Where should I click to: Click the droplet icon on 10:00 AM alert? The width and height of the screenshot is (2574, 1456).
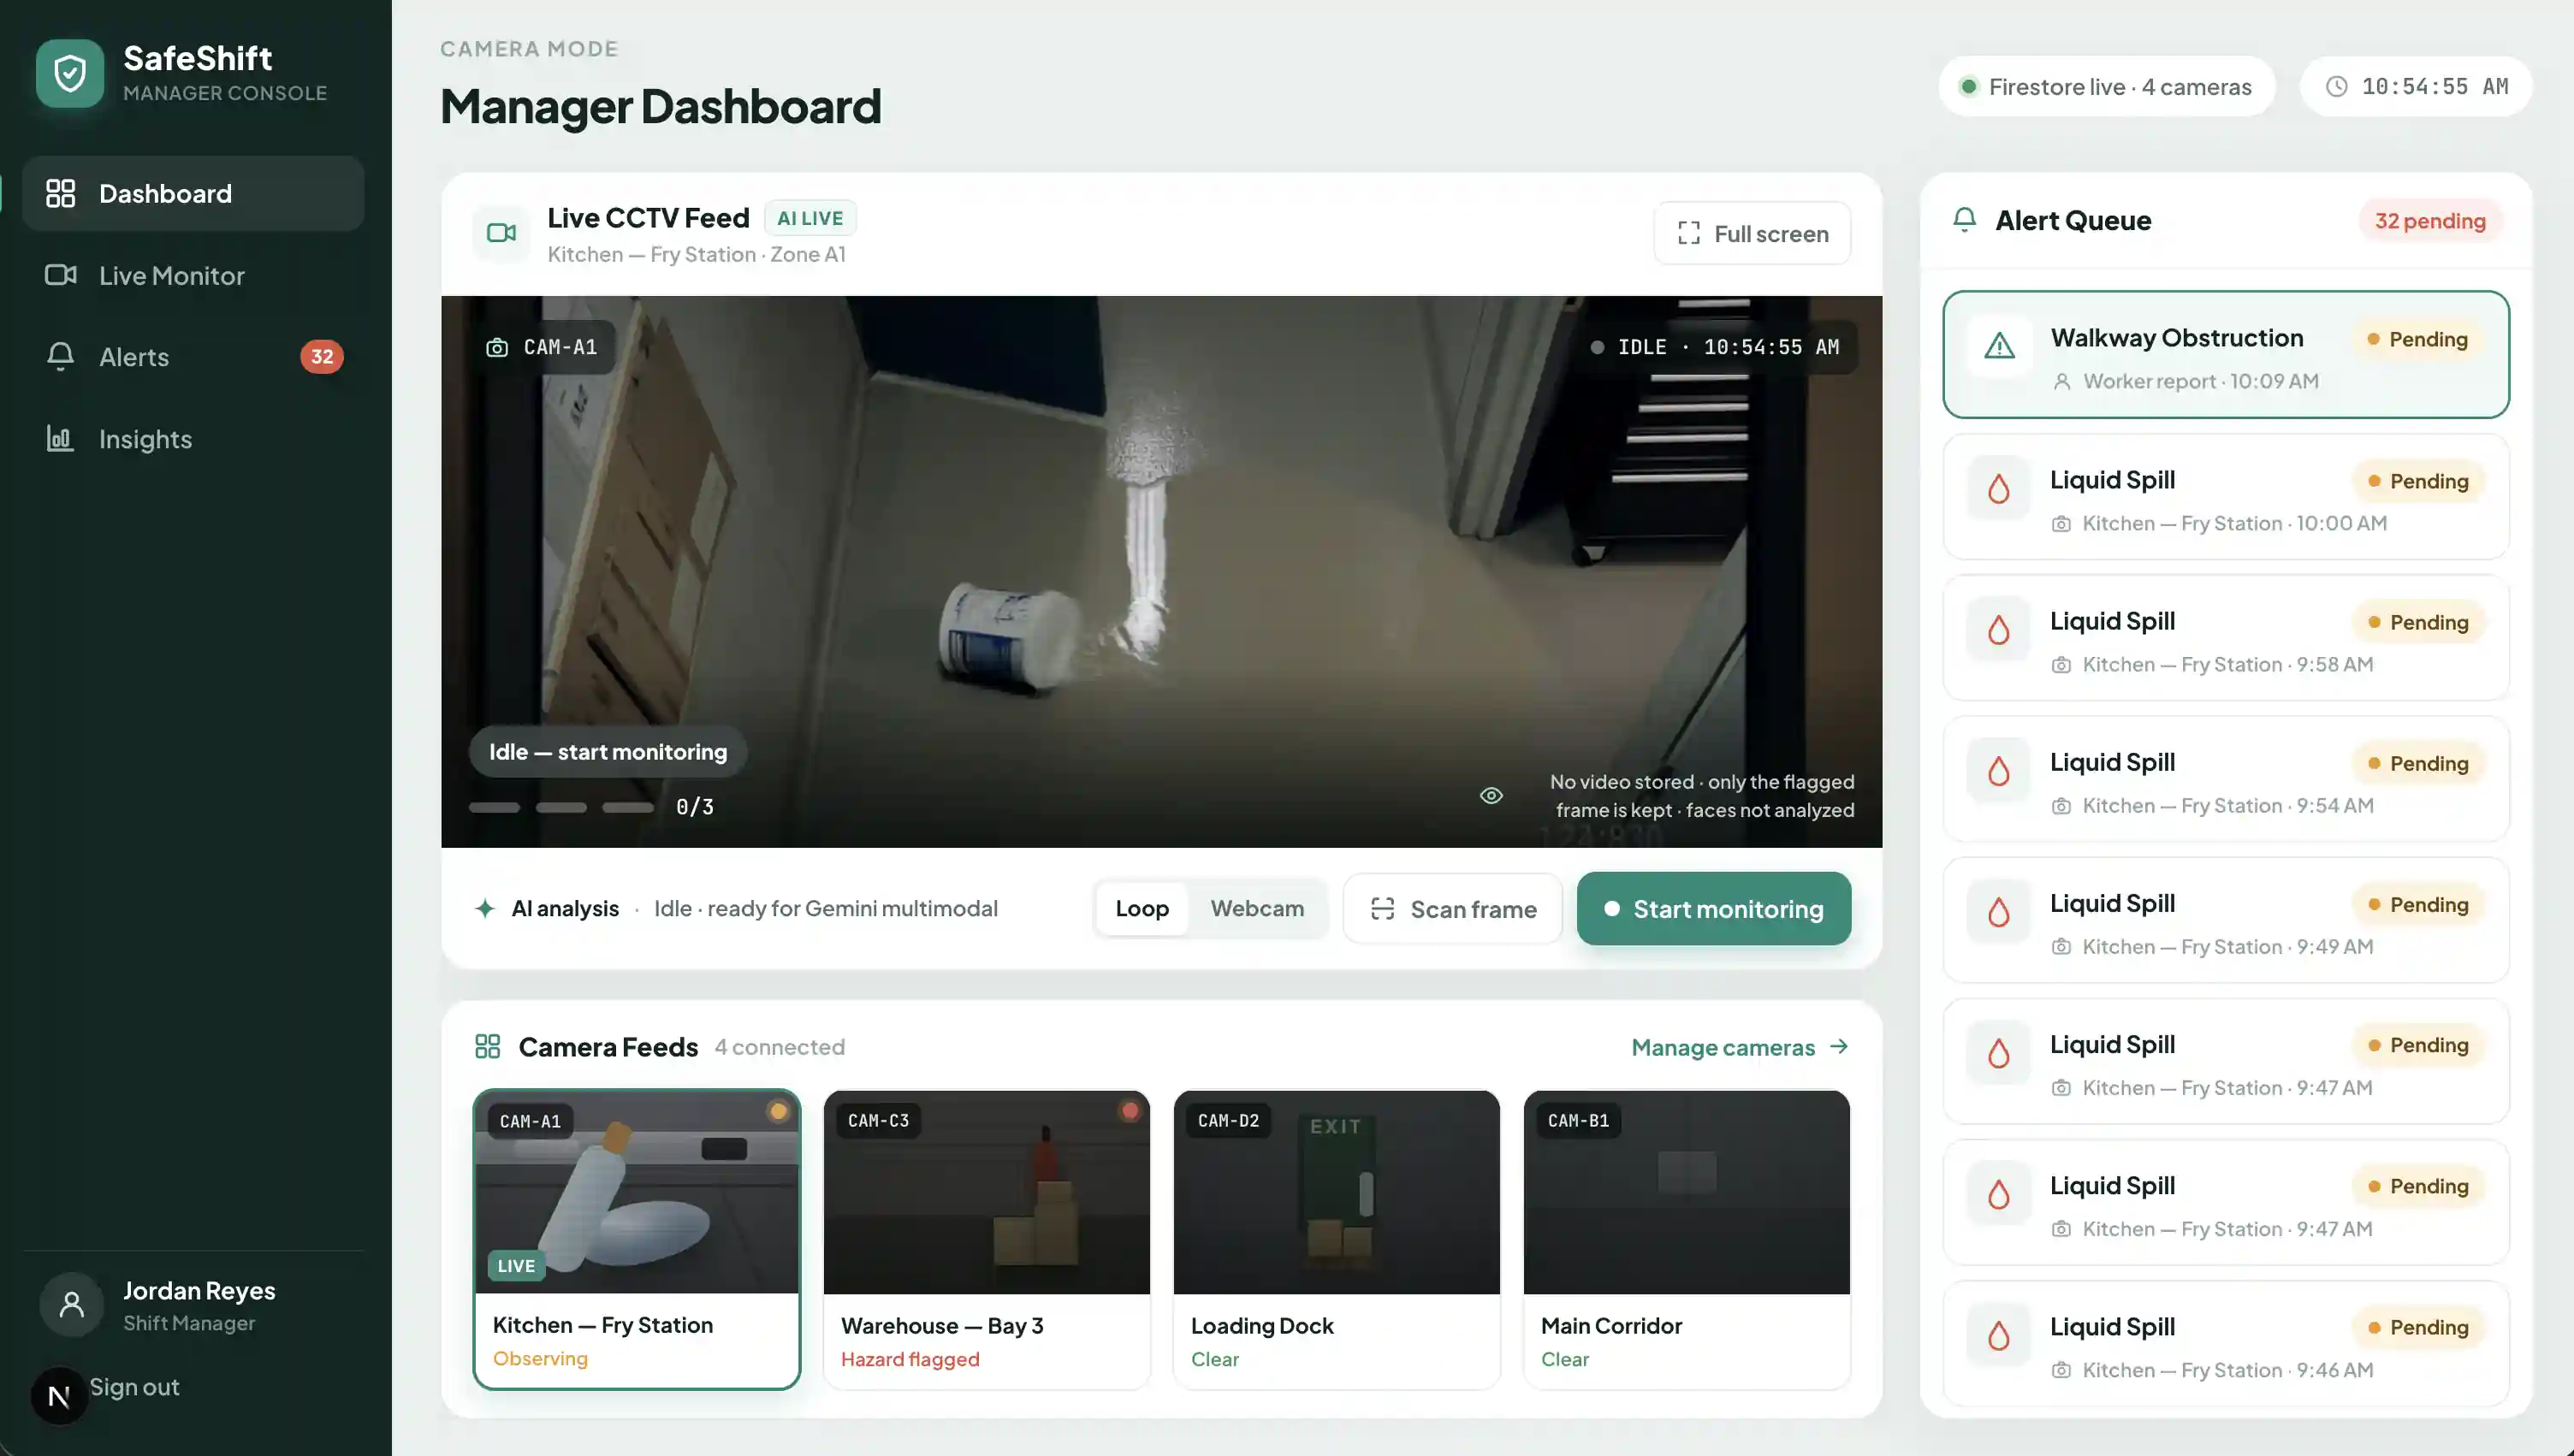pos(1998,489)
